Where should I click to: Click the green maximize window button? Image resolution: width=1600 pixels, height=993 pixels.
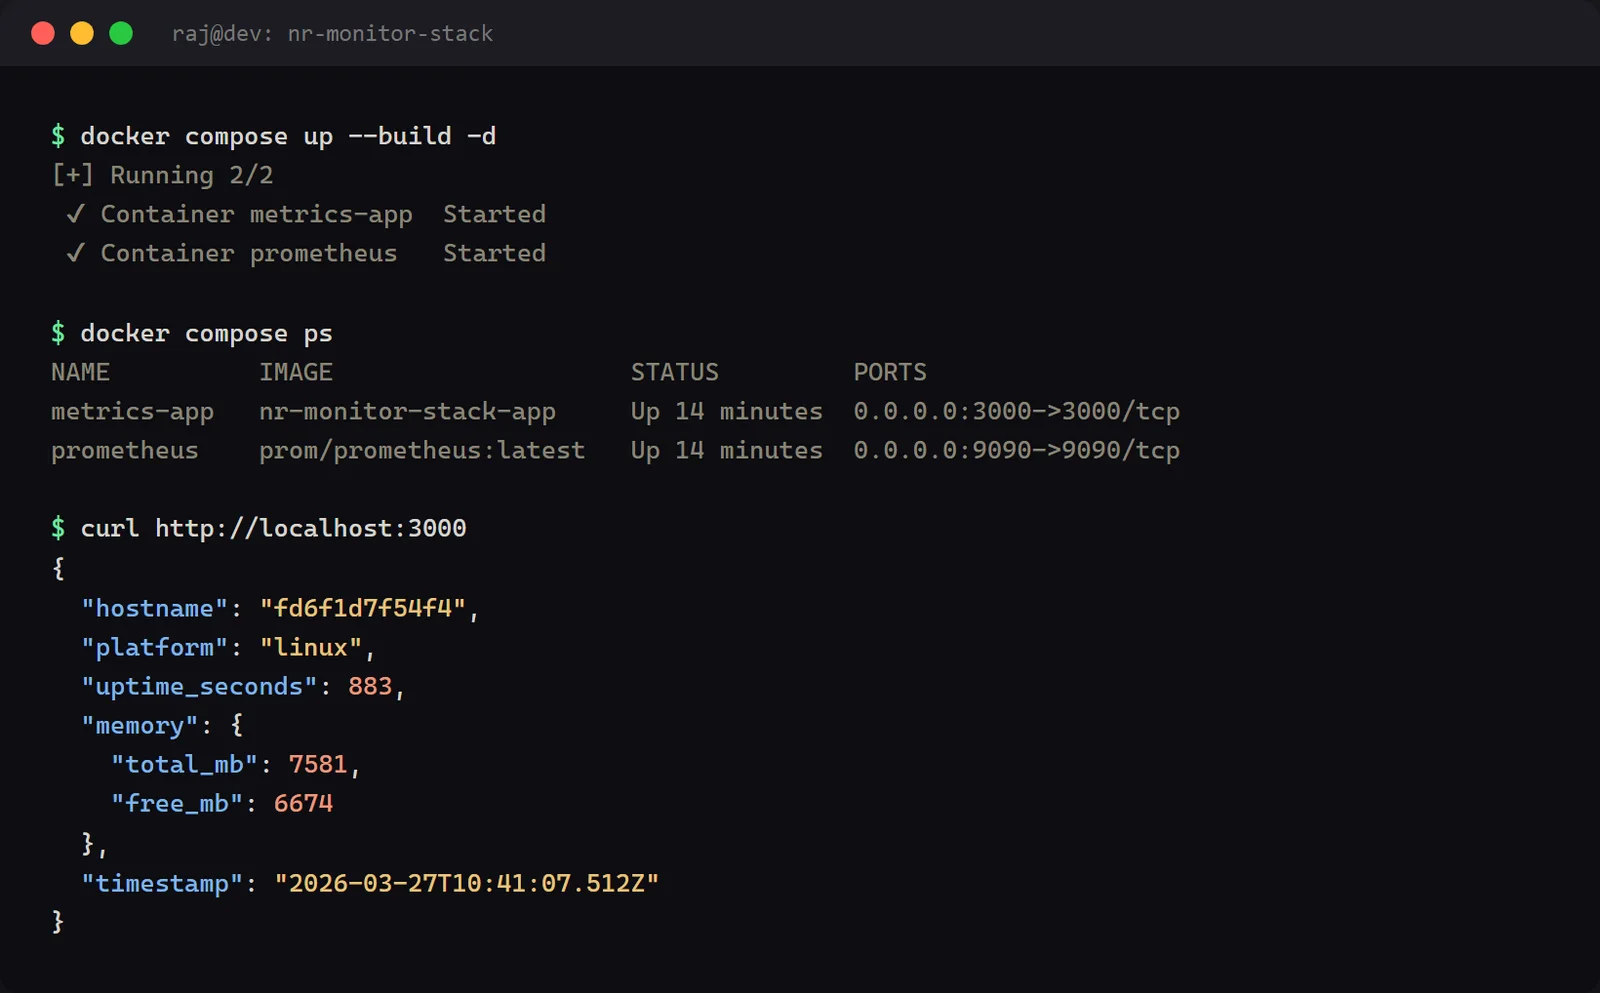(121, 33)
